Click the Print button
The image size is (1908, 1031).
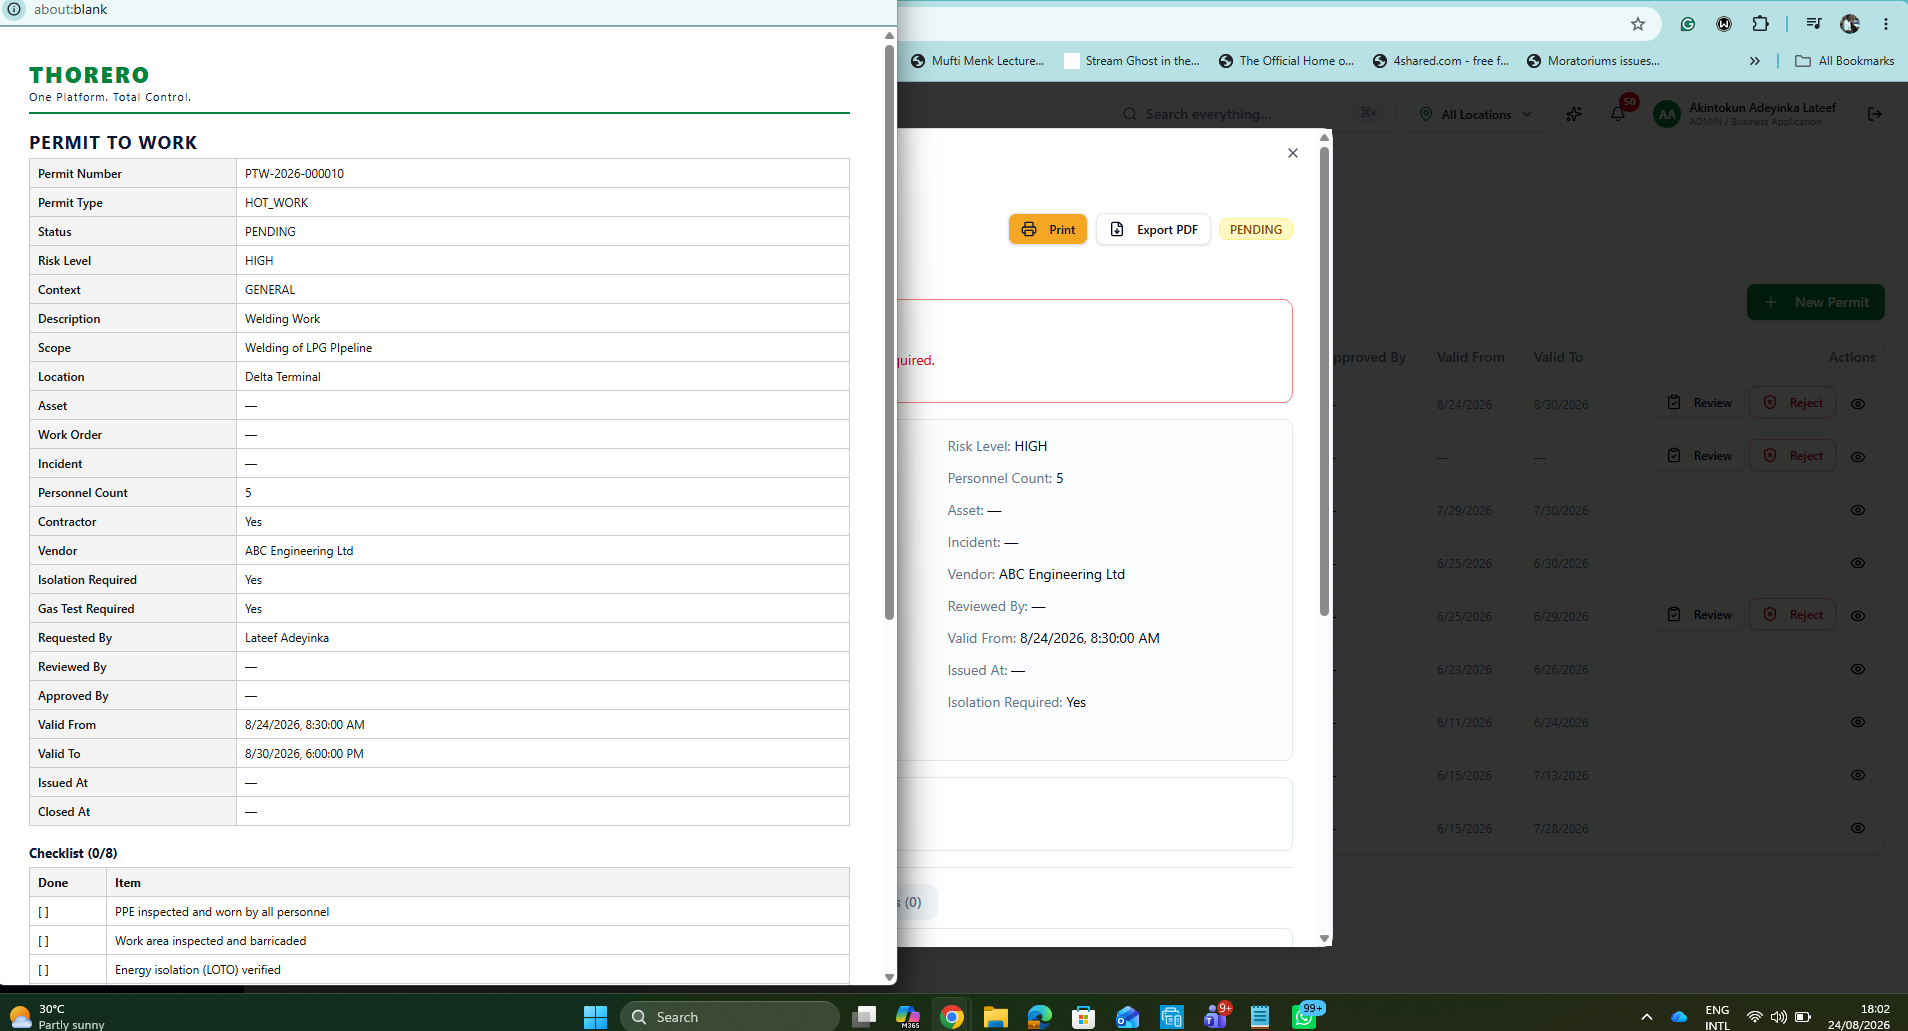[x=1048, y=229]
